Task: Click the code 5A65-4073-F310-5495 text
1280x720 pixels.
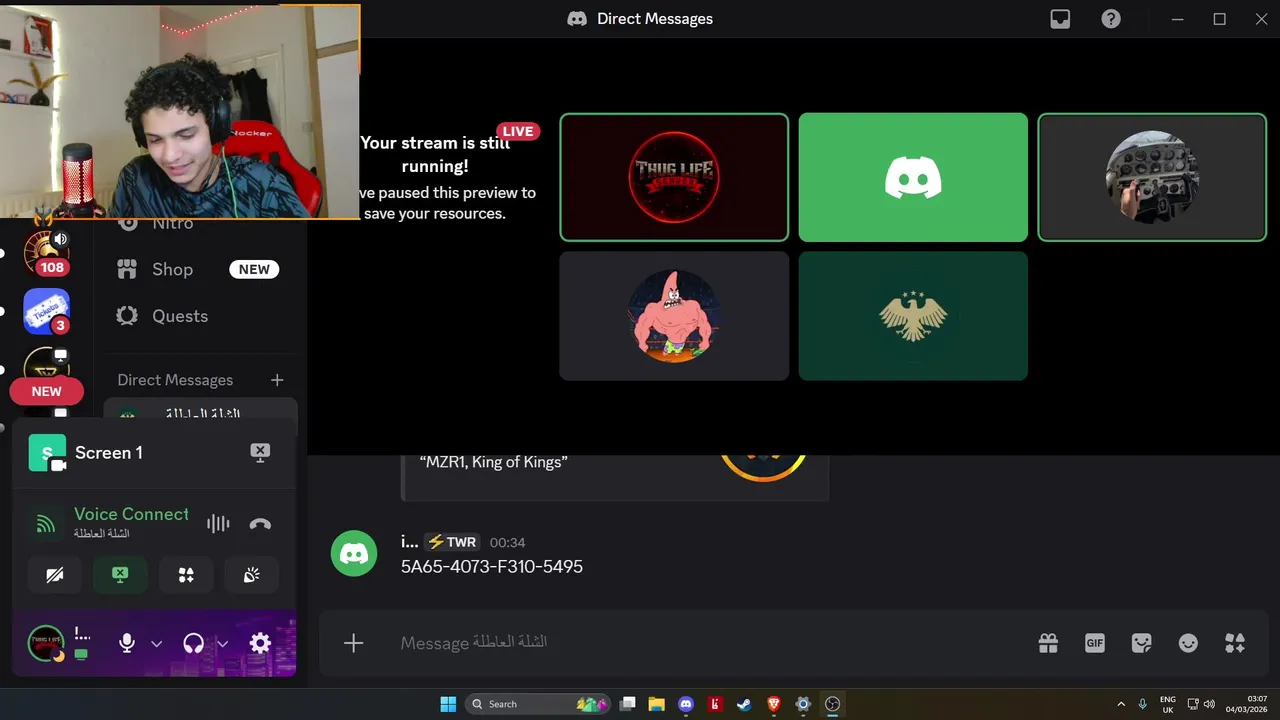Action: tap(492, 566)
